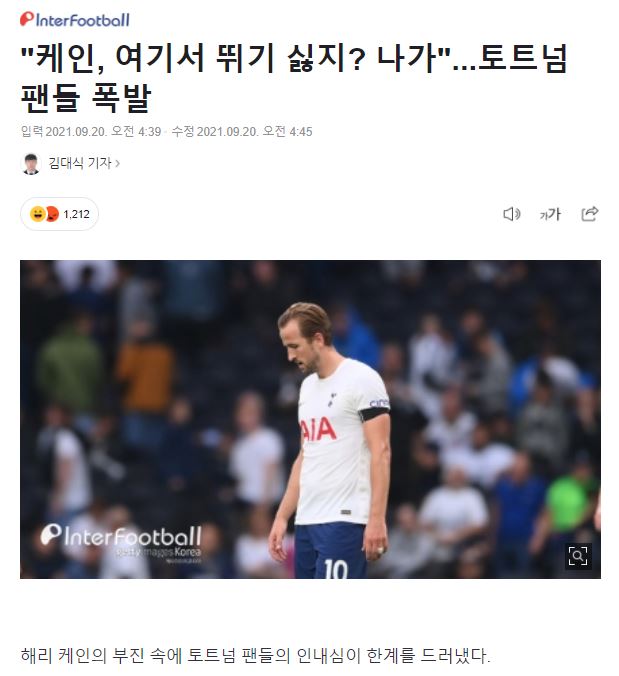This screenshot has height=676, width=619.
Task: Listen to article with speaker icon
Action: (x=512, y=214)
